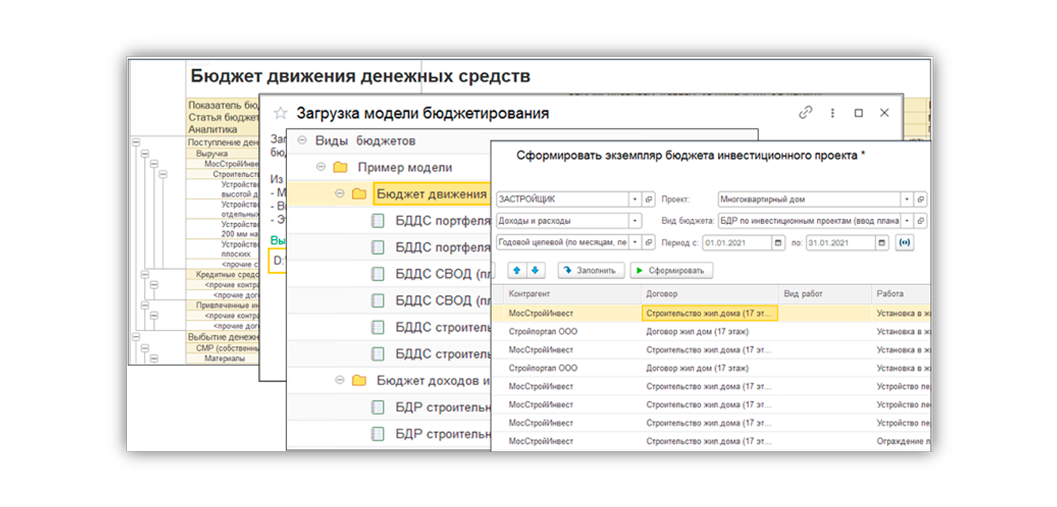
Task: Click folder icon of Пример модели
Action: [340, 167]
